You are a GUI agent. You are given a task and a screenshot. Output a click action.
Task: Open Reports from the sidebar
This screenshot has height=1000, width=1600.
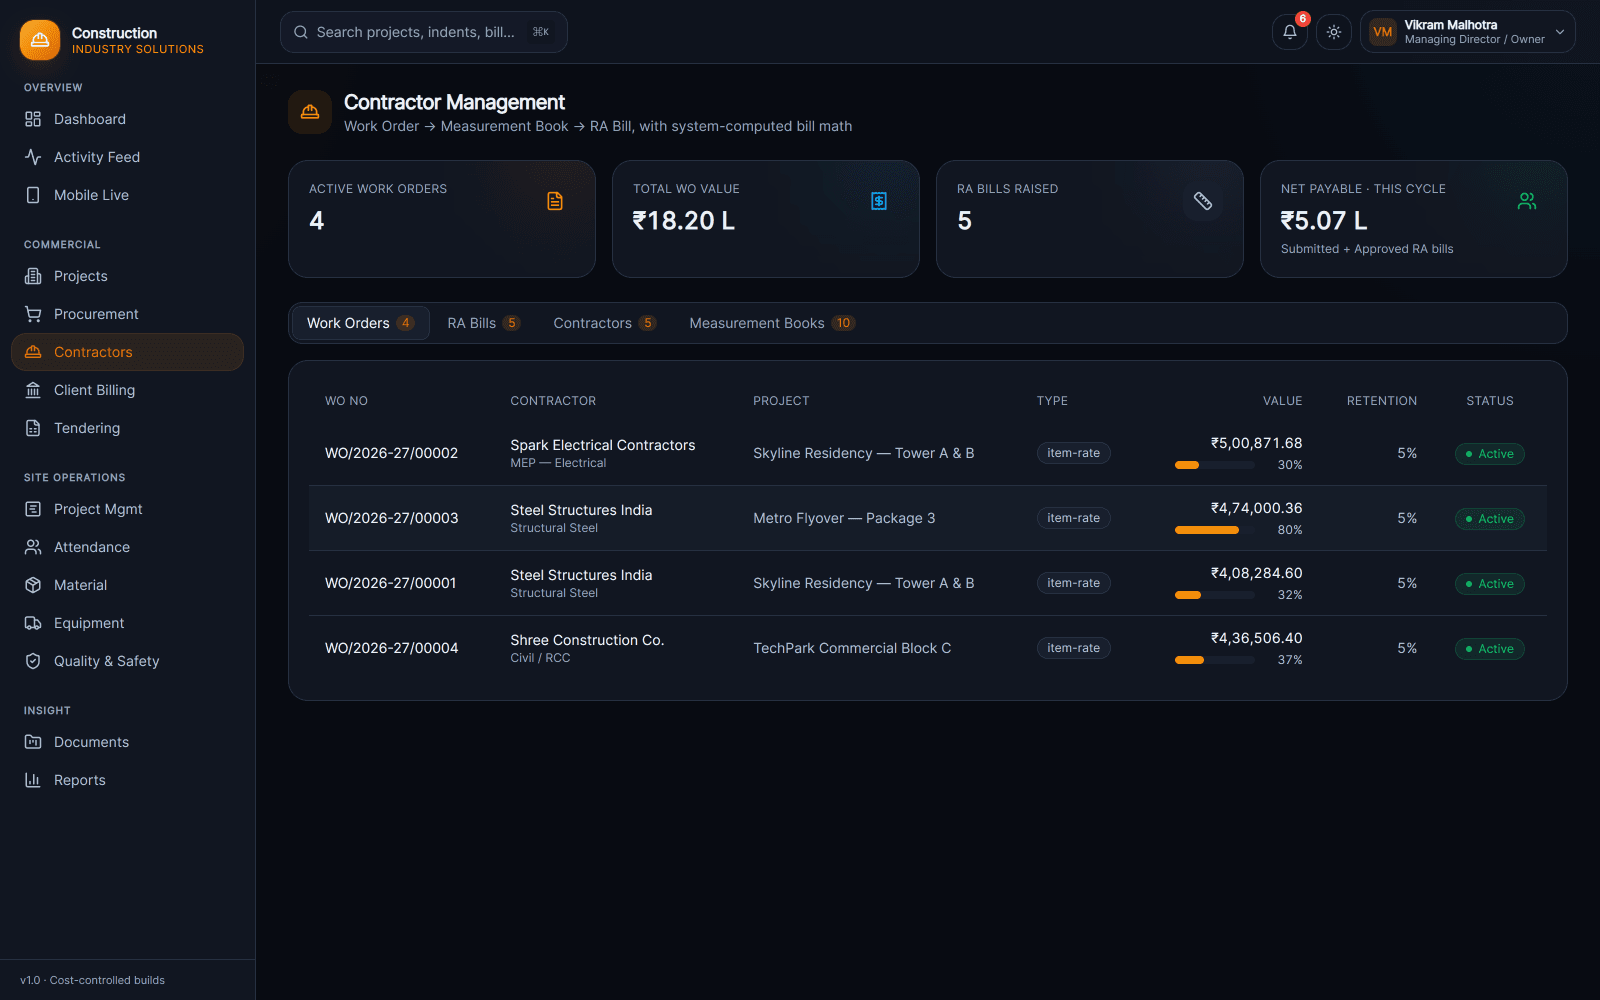click(x=127, y=780)
